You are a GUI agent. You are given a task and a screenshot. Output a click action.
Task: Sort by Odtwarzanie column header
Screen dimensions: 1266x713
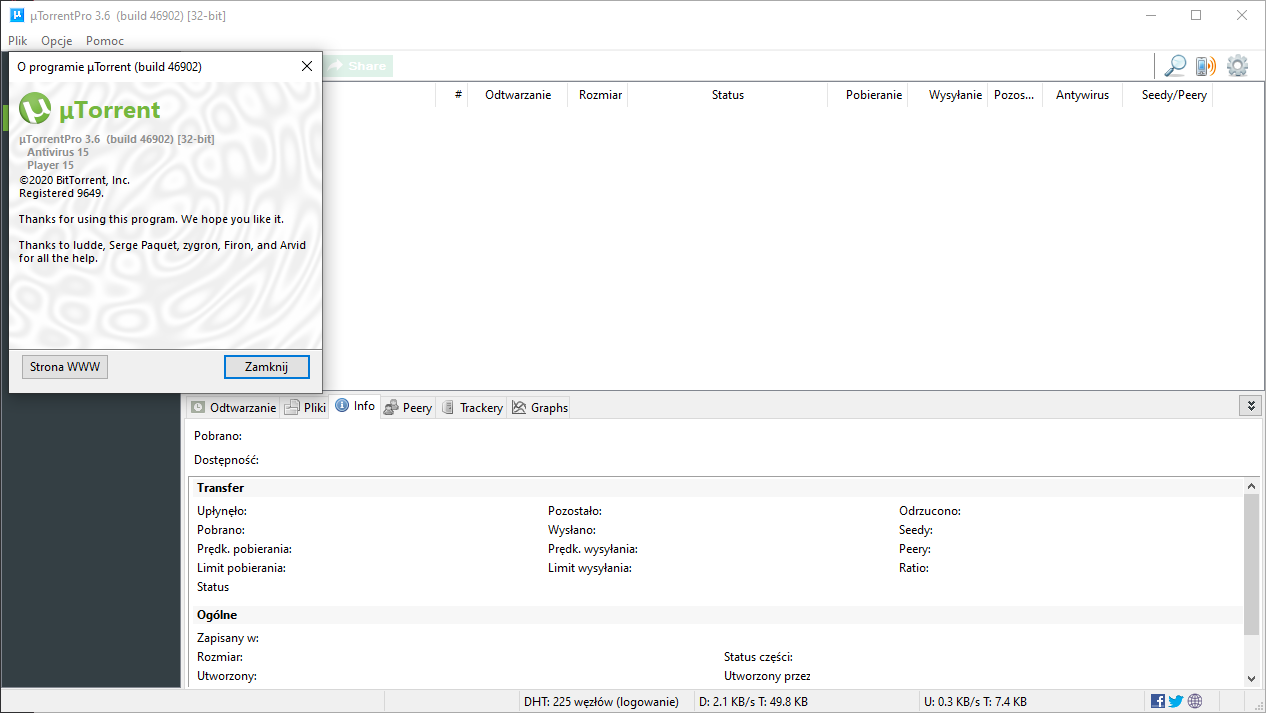518,95
